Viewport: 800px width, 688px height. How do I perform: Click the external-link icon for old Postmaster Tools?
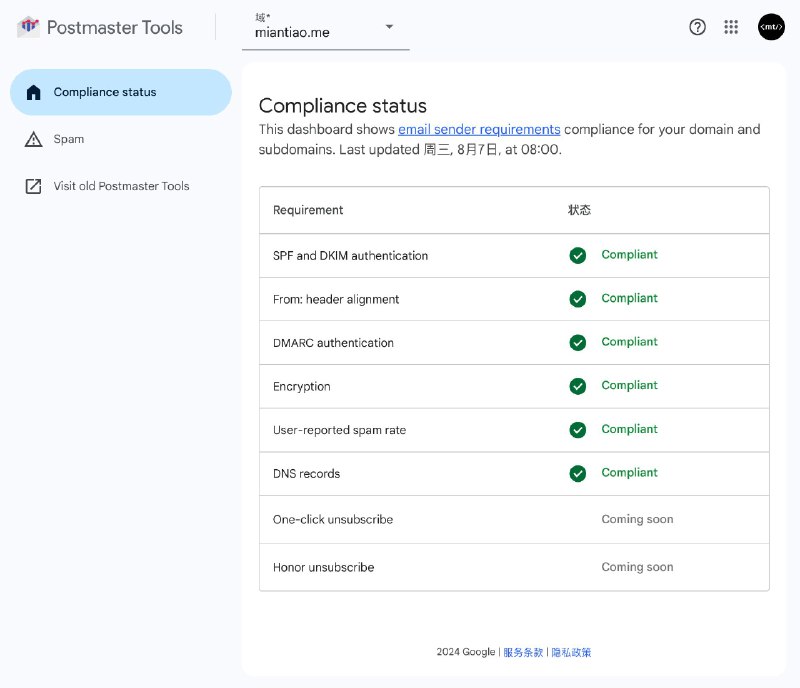(x=33, y=186)
